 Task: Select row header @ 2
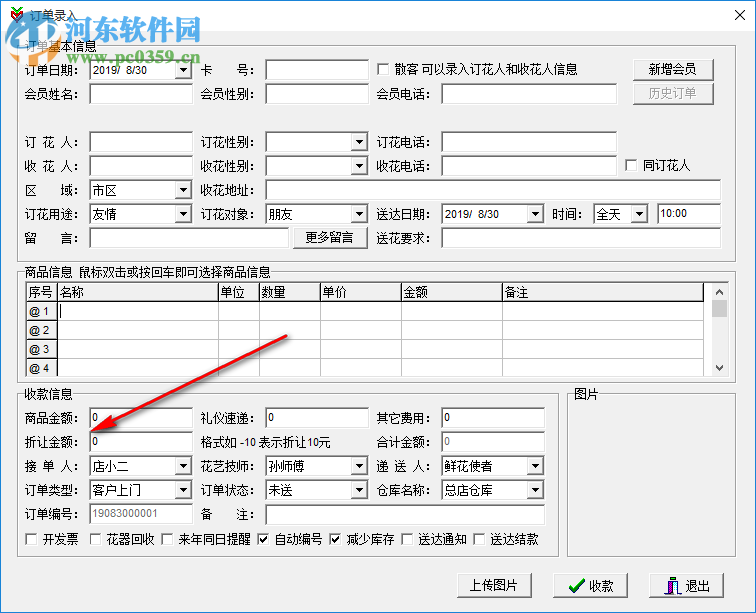pos(41,330)
